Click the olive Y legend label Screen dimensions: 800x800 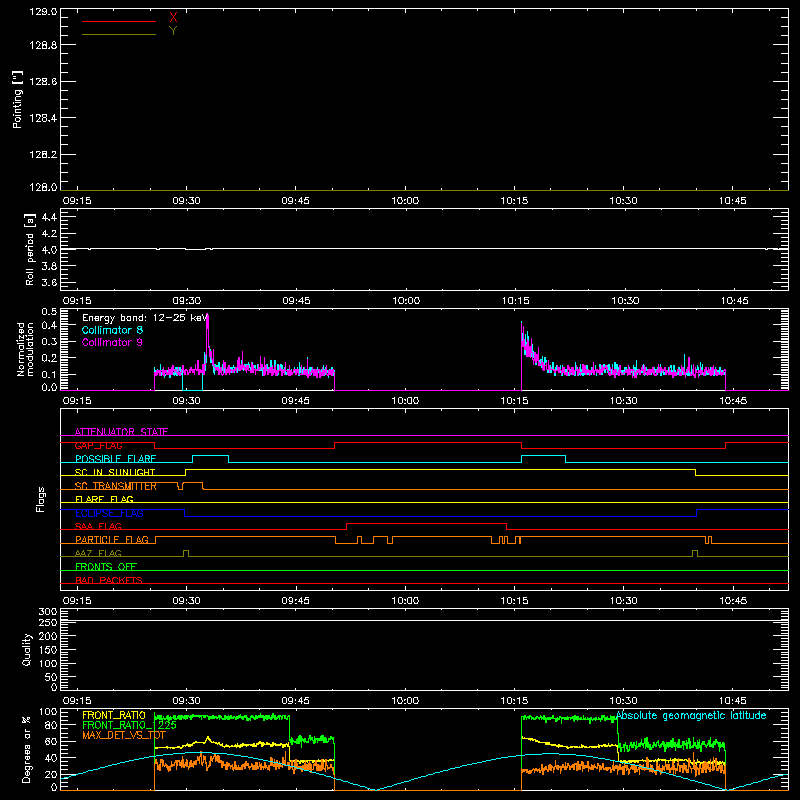173,31
